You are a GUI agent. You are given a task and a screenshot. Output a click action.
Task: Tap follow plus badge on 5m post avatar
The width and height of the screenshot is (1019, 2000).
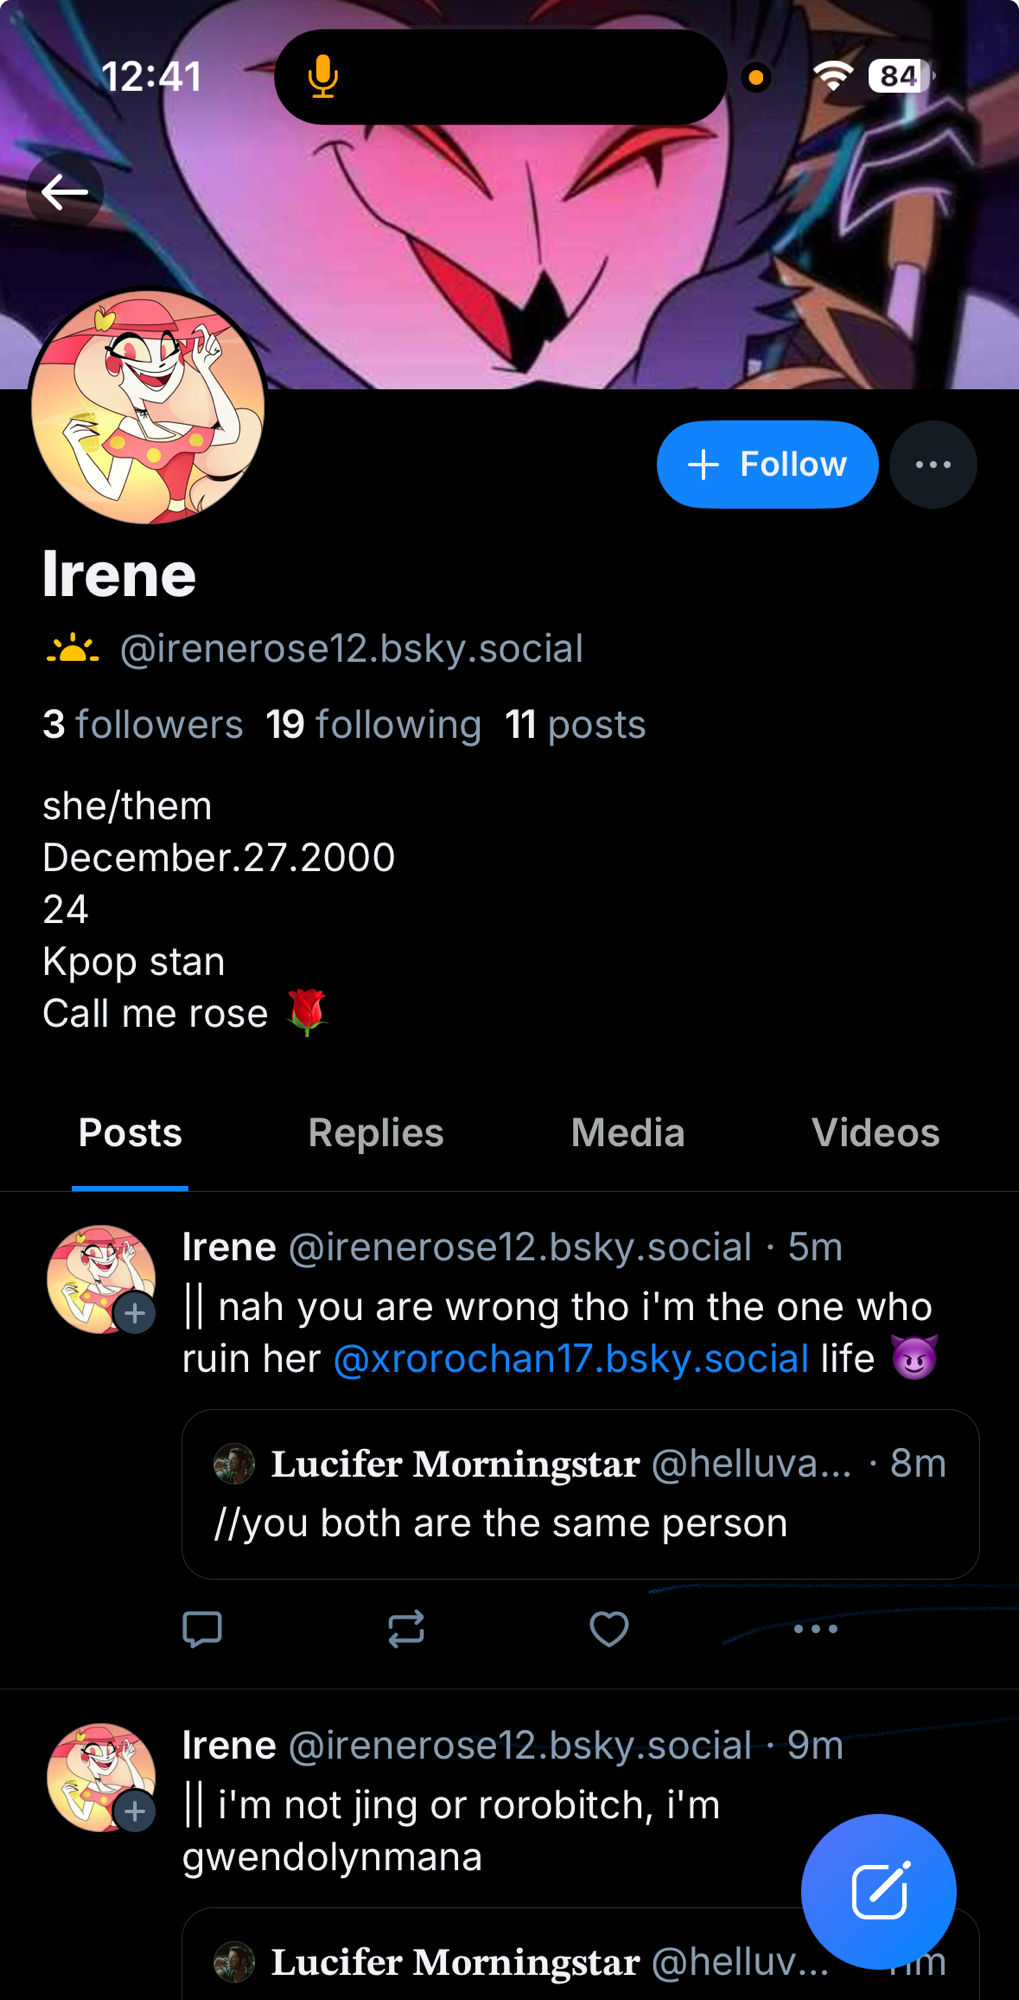point(135,1313)
